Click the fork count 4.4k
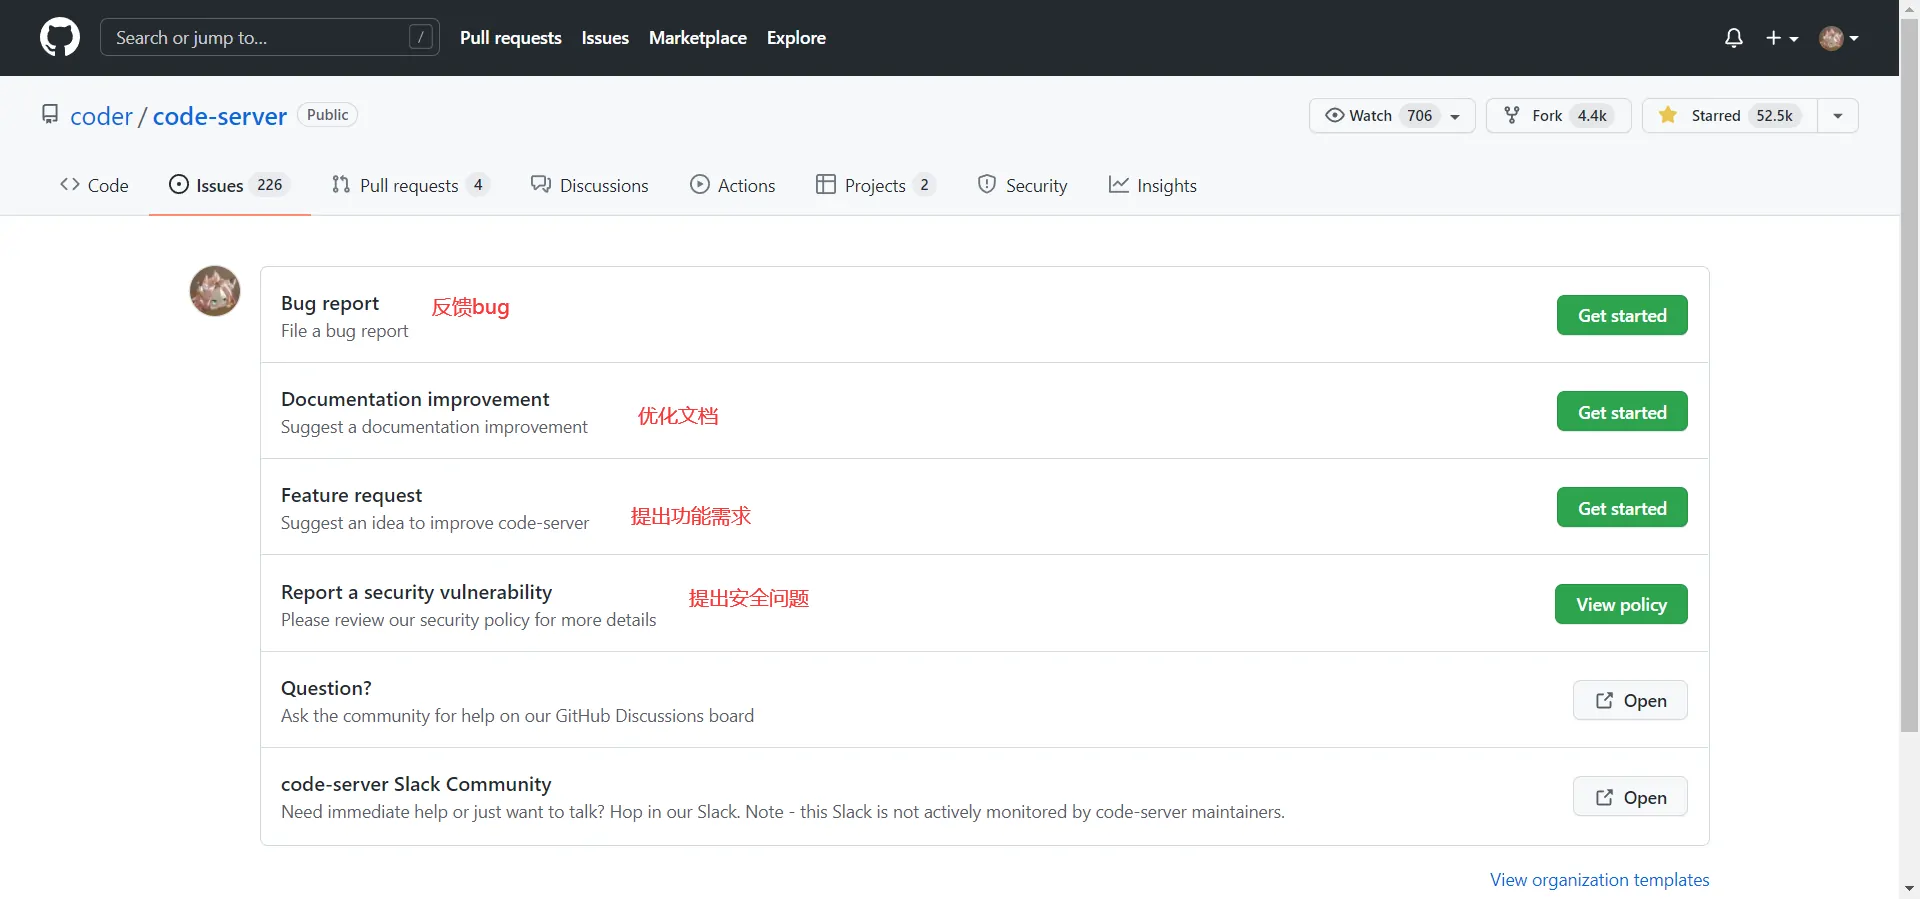 [x=1592, y=116]
